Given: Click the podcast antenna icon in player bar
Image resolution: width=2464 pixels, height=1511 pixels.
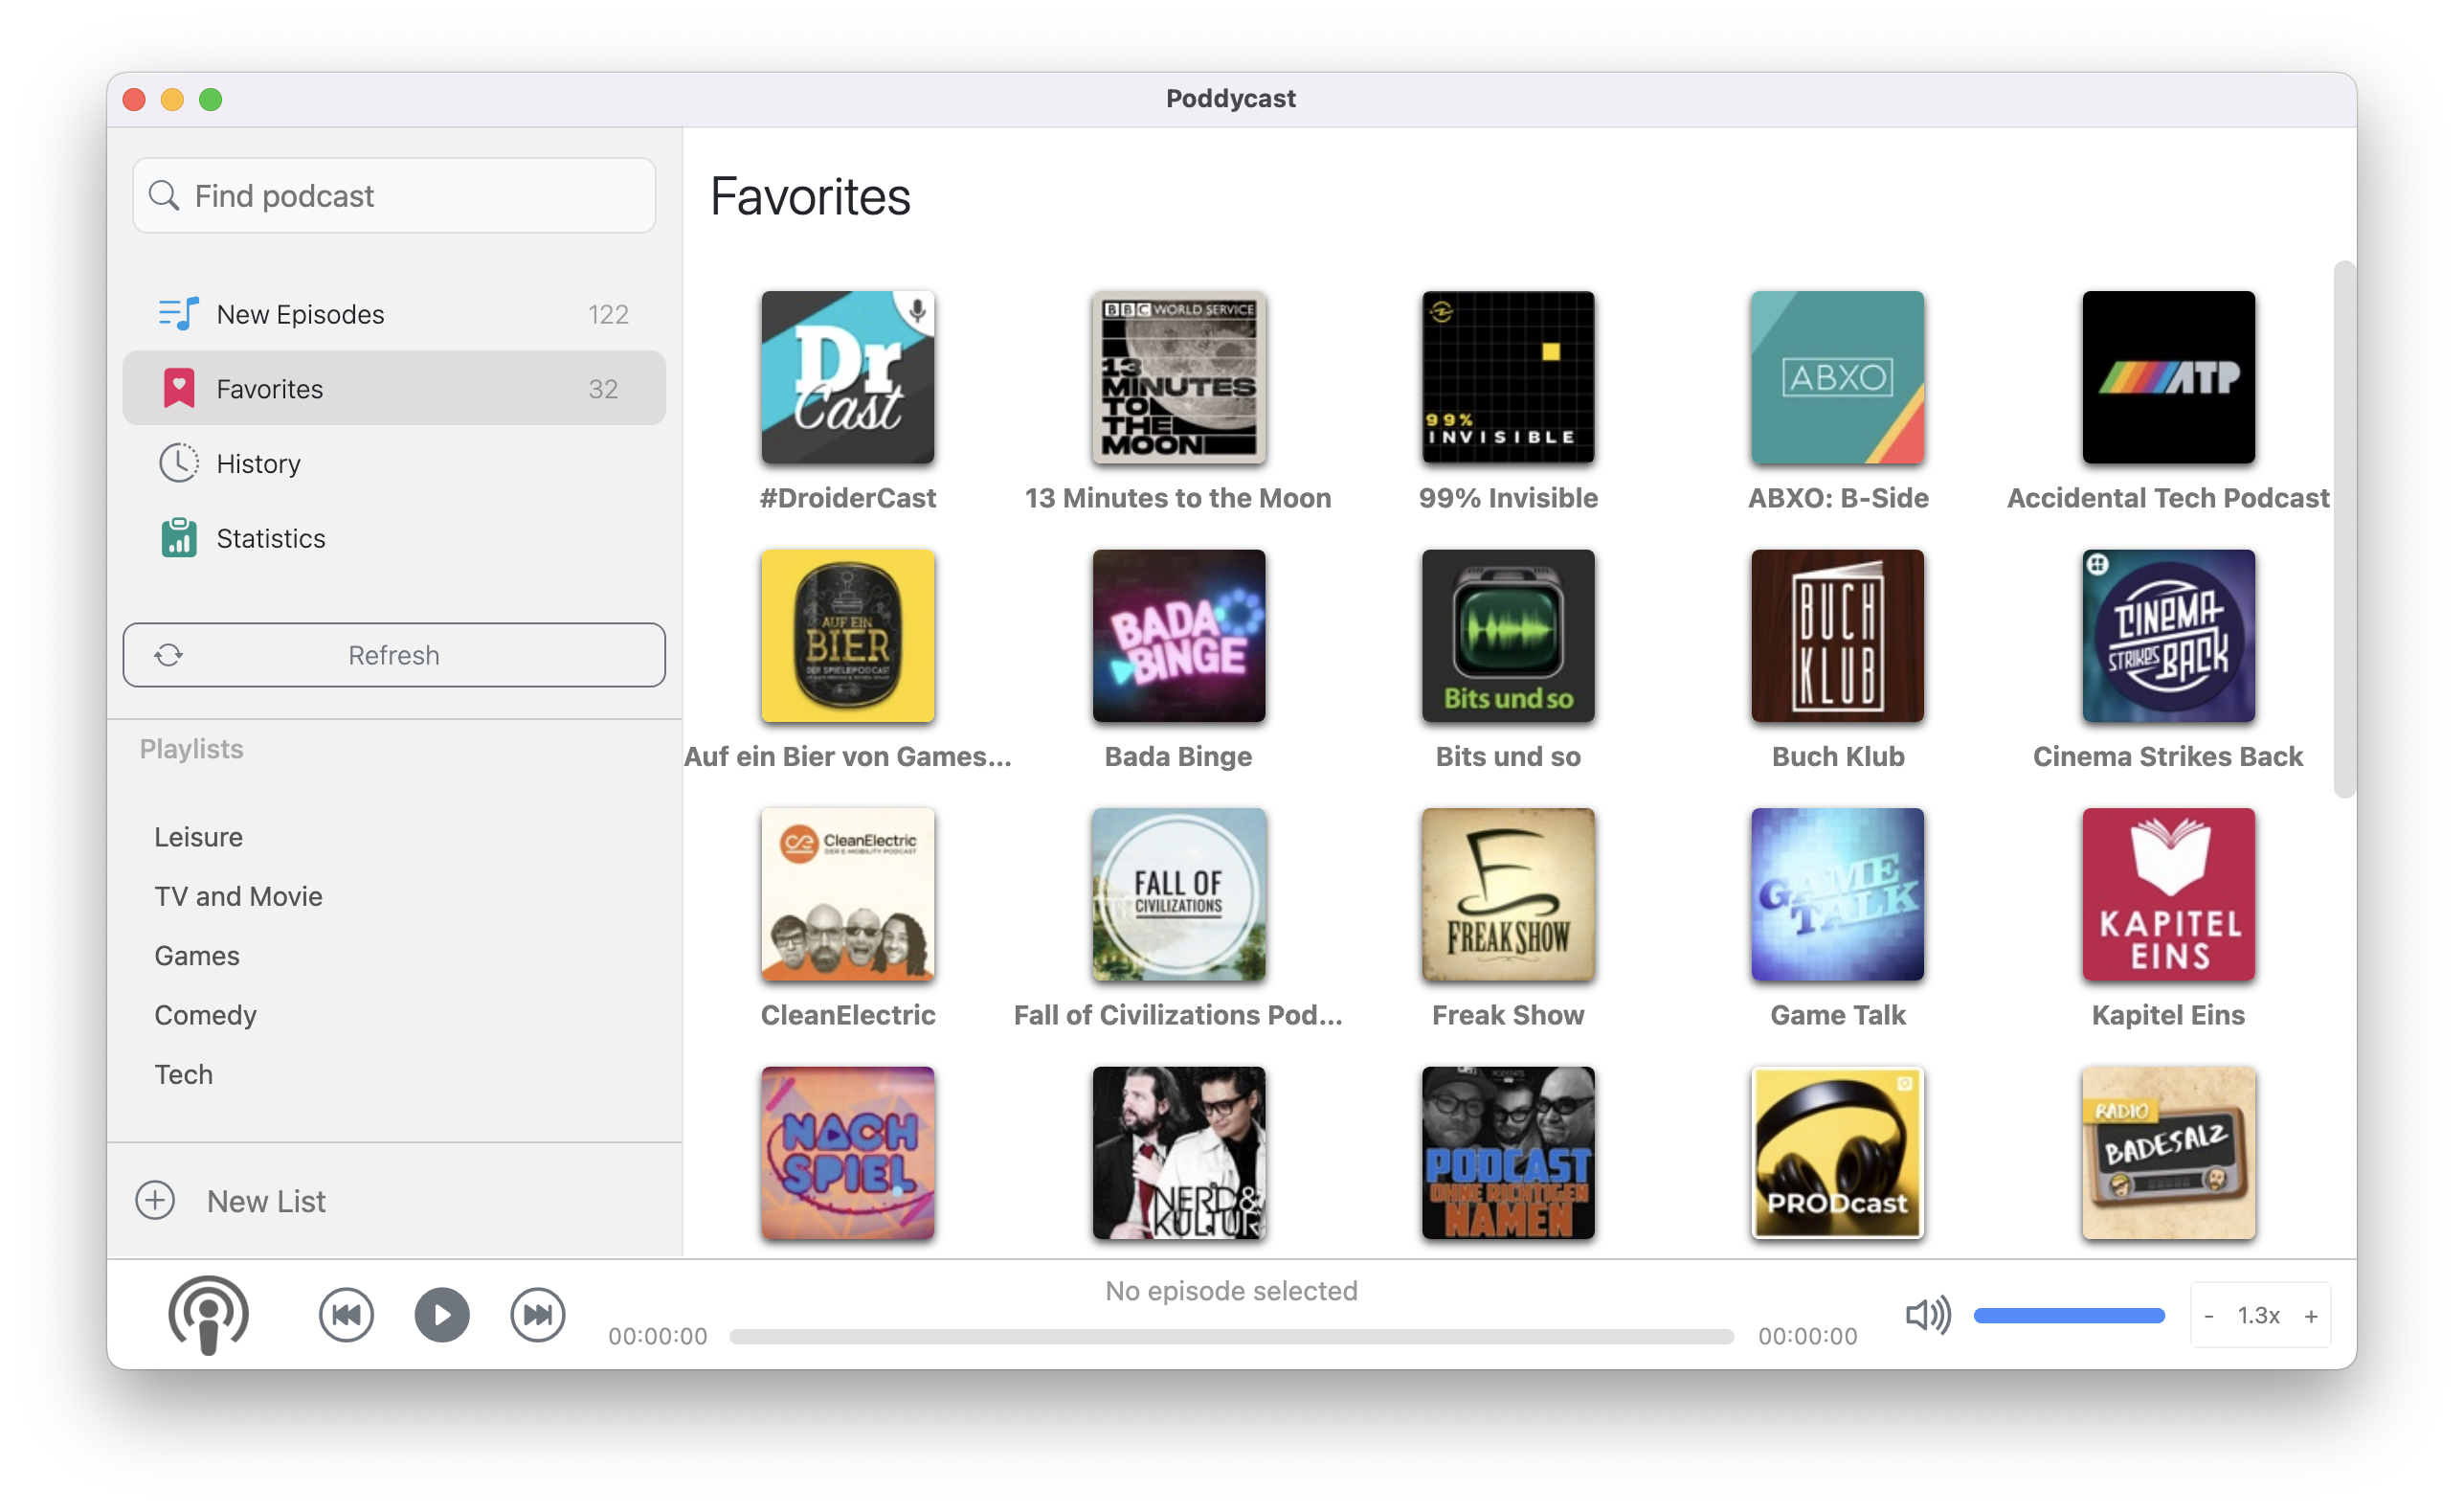Looking at the screenshot, I should [x=208, y=1315].
